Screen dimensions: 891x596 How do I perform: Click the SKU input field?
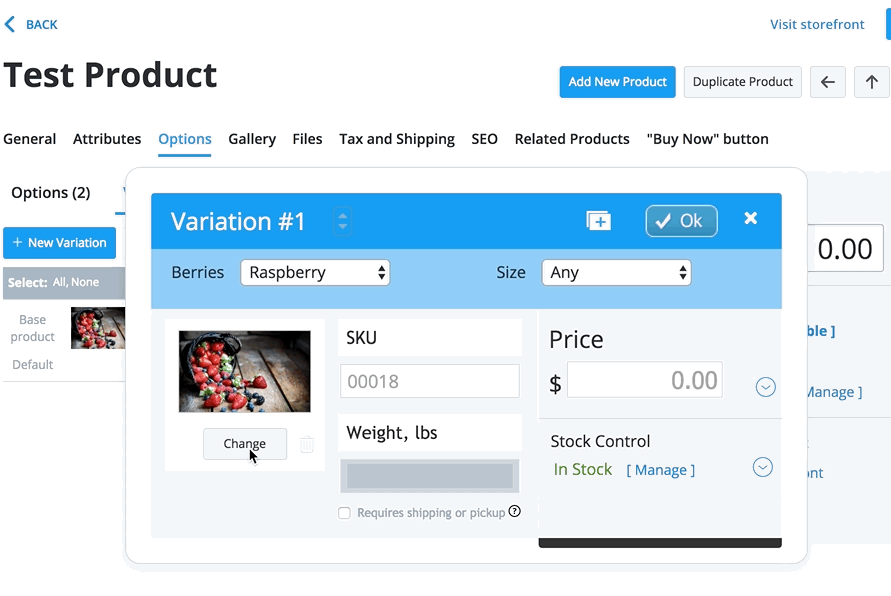click(x=430, y=381)
